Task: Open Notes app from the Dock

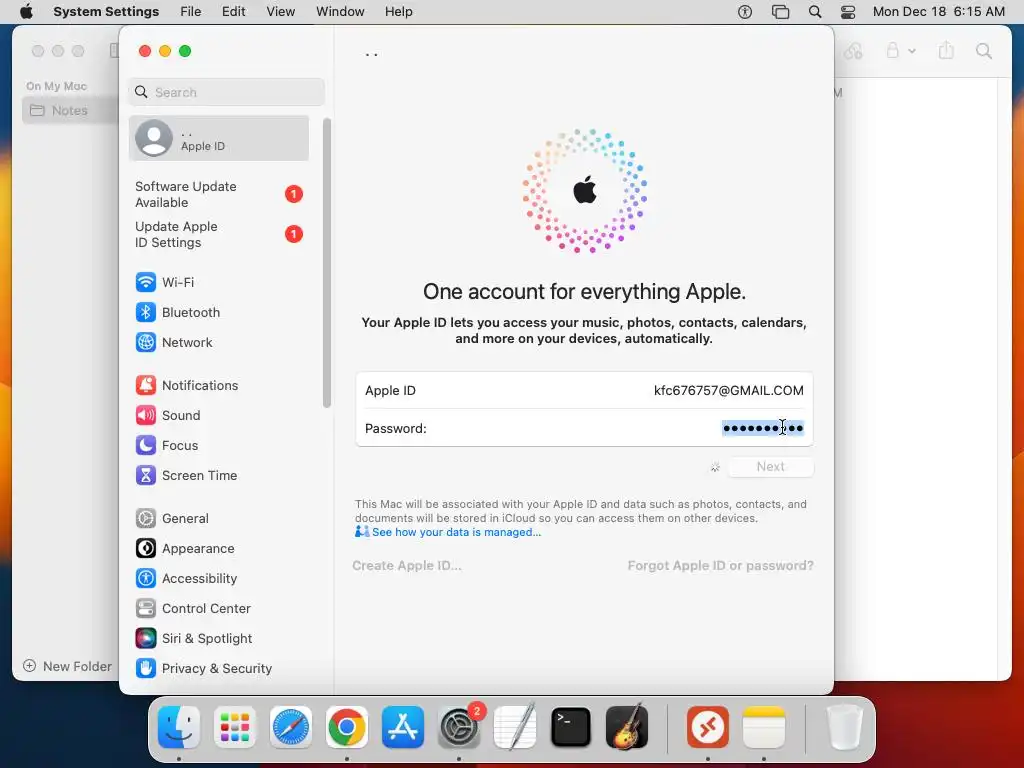Action: point(764,727)
